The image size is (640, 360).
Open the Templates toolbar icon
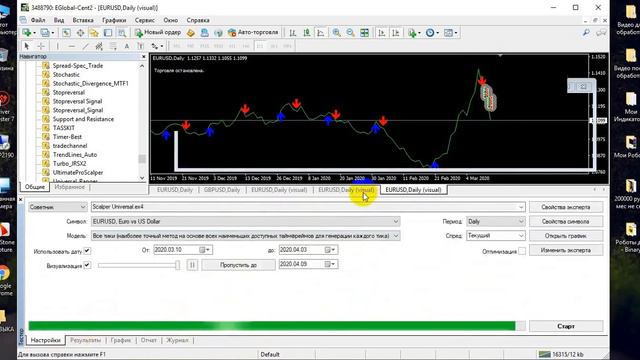[450, 33]
